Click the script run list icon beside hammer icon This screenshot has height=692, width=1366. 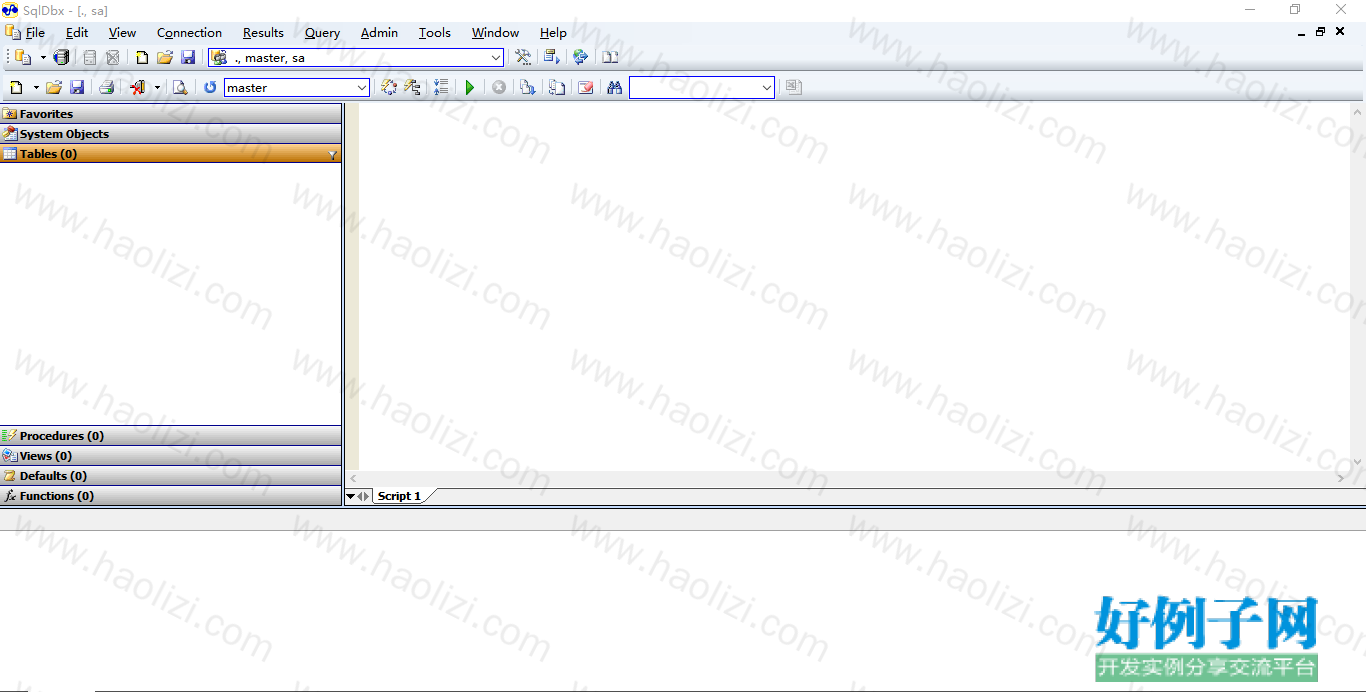click(x=551, y=58)
